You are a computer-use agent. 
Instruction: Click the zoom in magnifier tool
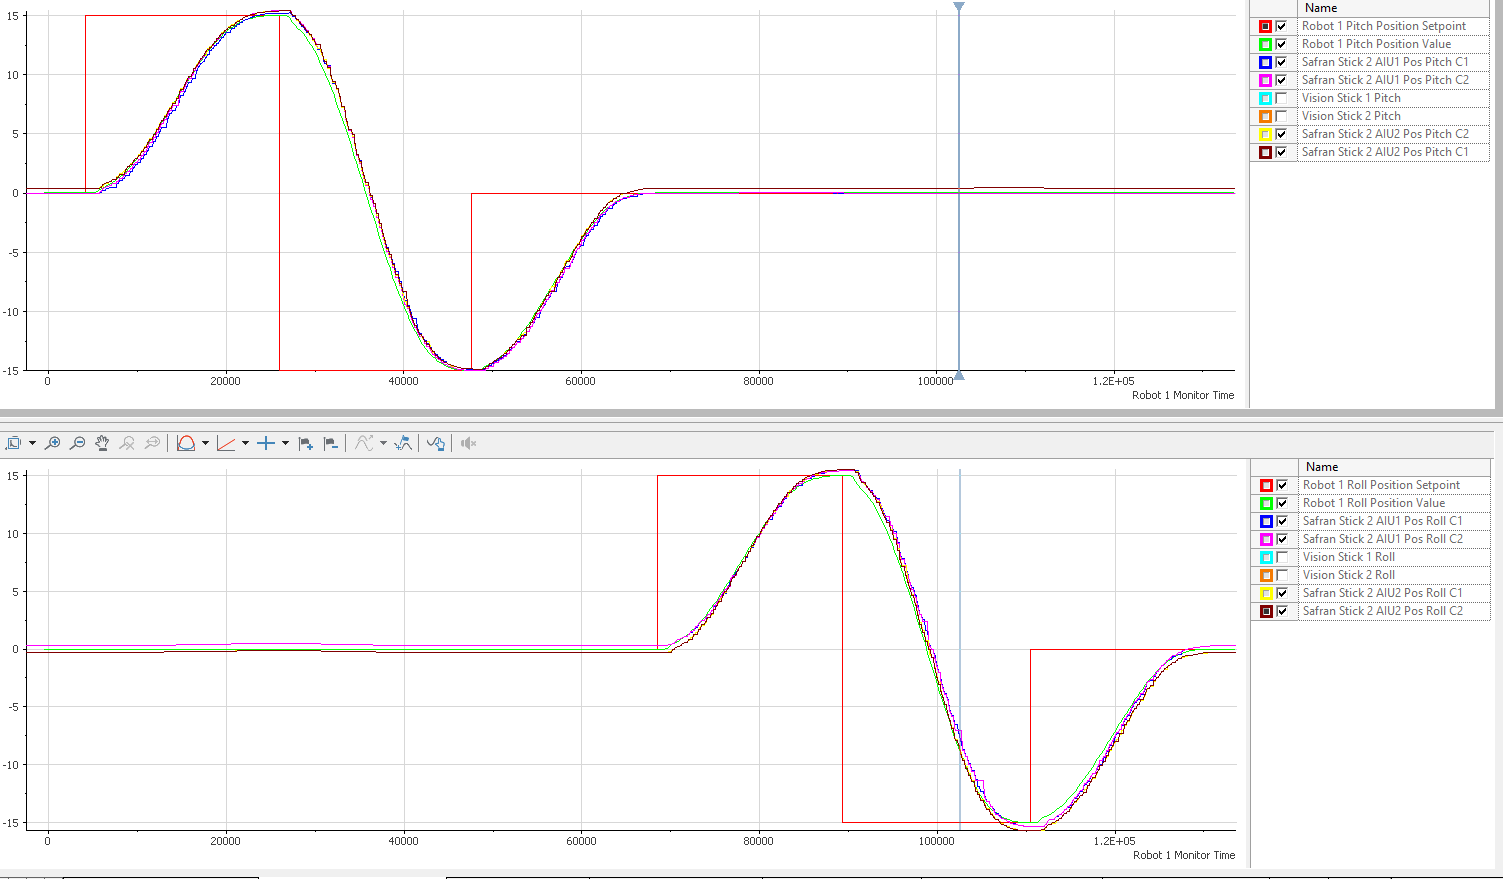point(53,443)
